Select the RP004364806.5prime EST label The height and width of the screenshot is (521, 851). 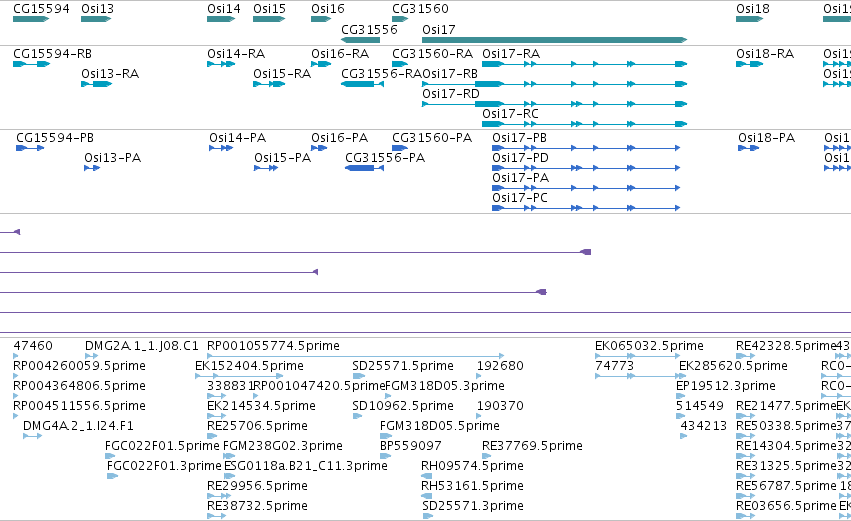tap(79, 386)
